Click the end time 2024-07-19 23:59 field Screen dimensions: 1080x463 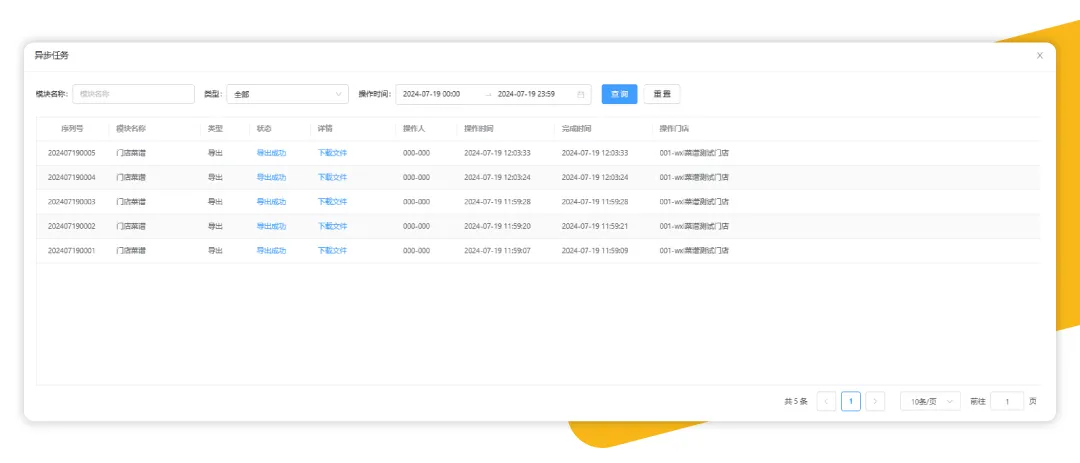pos(526,94)
